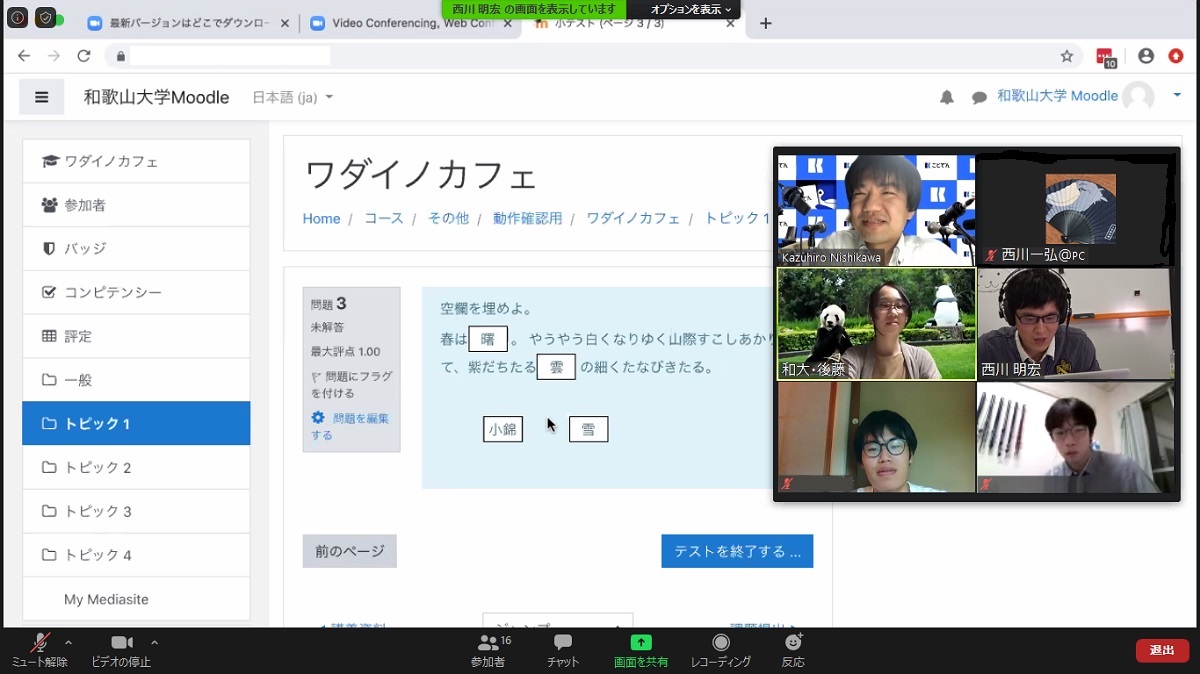Open Zoom reactions menu
The width and height of the screenshot is (1200, 674).
[793, 650]
